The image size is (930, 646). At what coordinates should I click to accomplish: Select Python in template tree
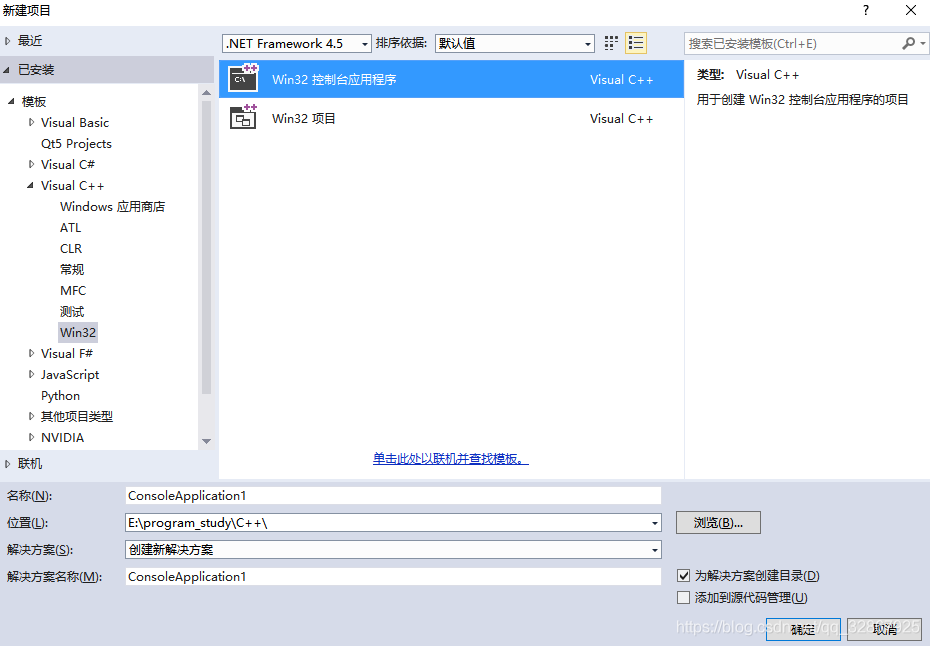coord(60,396)
